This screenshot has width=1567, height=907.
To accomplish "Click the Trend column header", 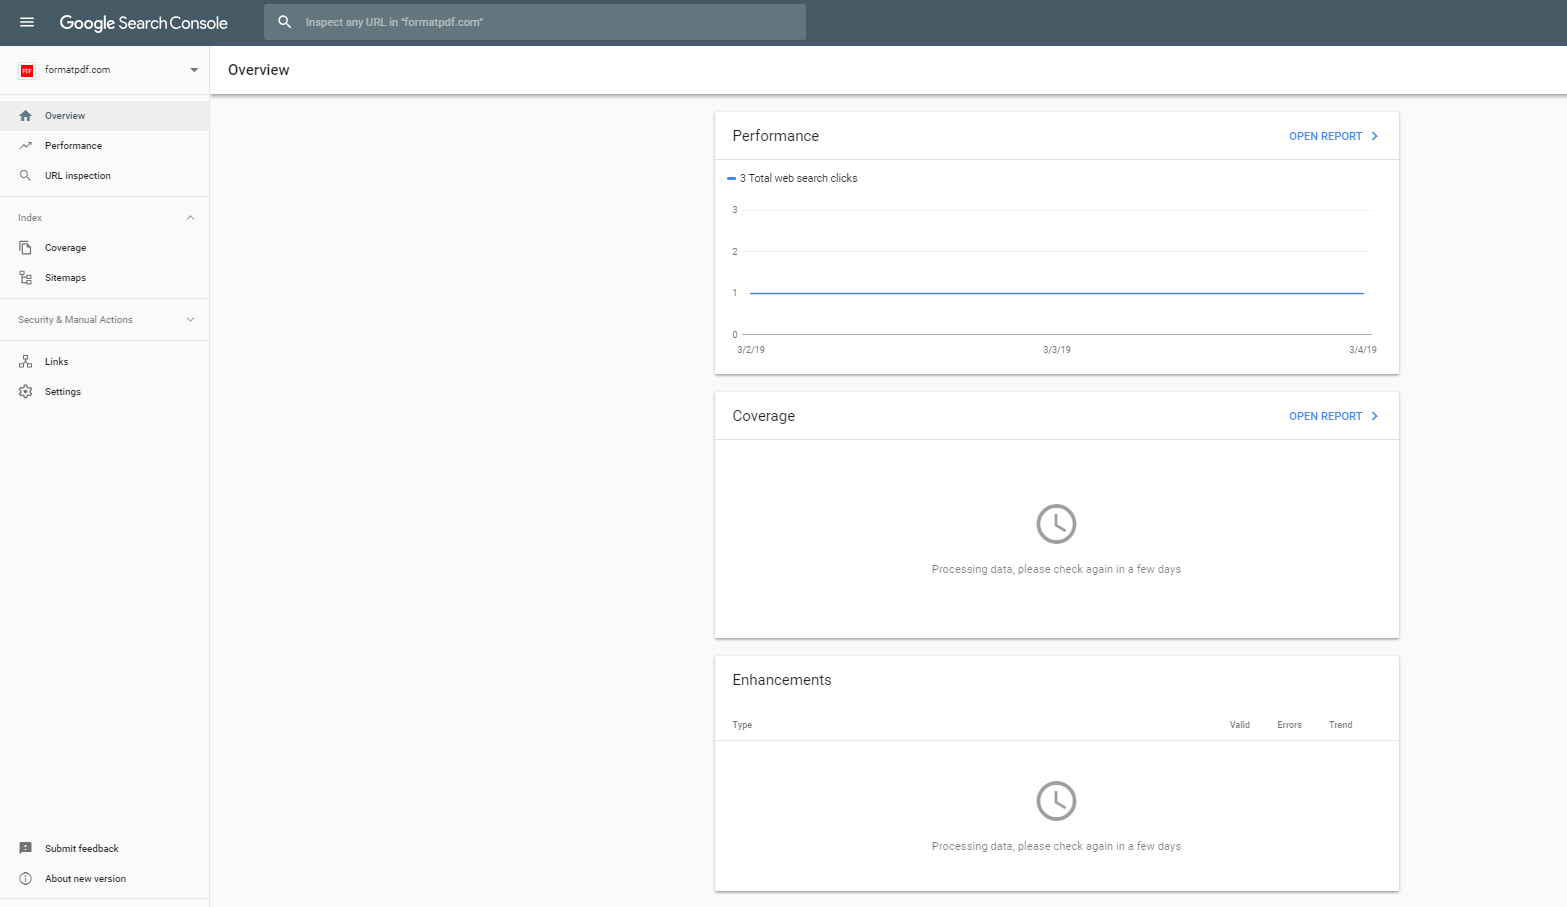I will 1341,725.
